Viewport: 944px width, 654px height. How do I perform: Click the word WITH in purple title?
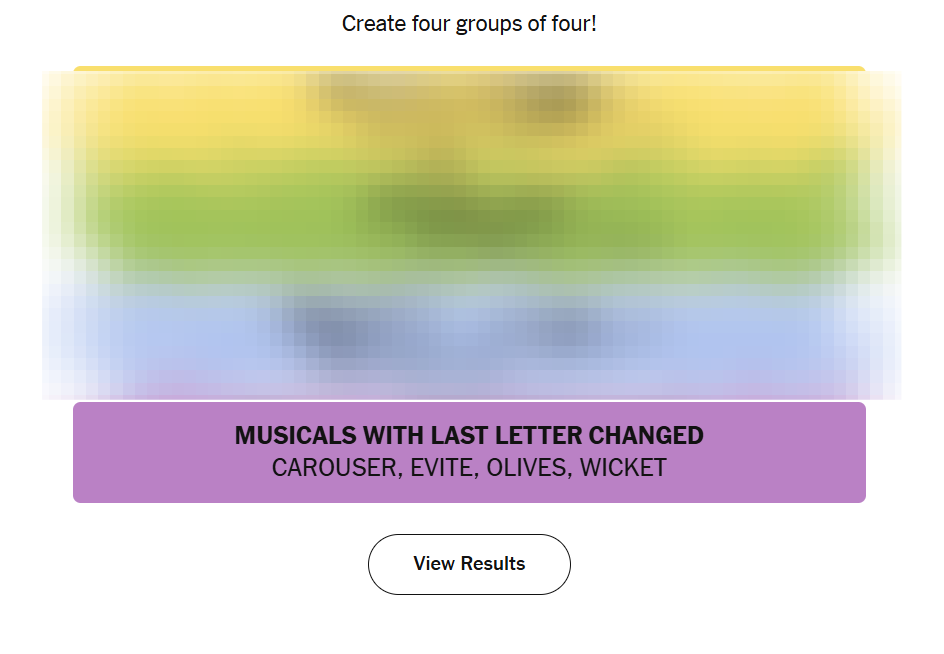point(393,436)
